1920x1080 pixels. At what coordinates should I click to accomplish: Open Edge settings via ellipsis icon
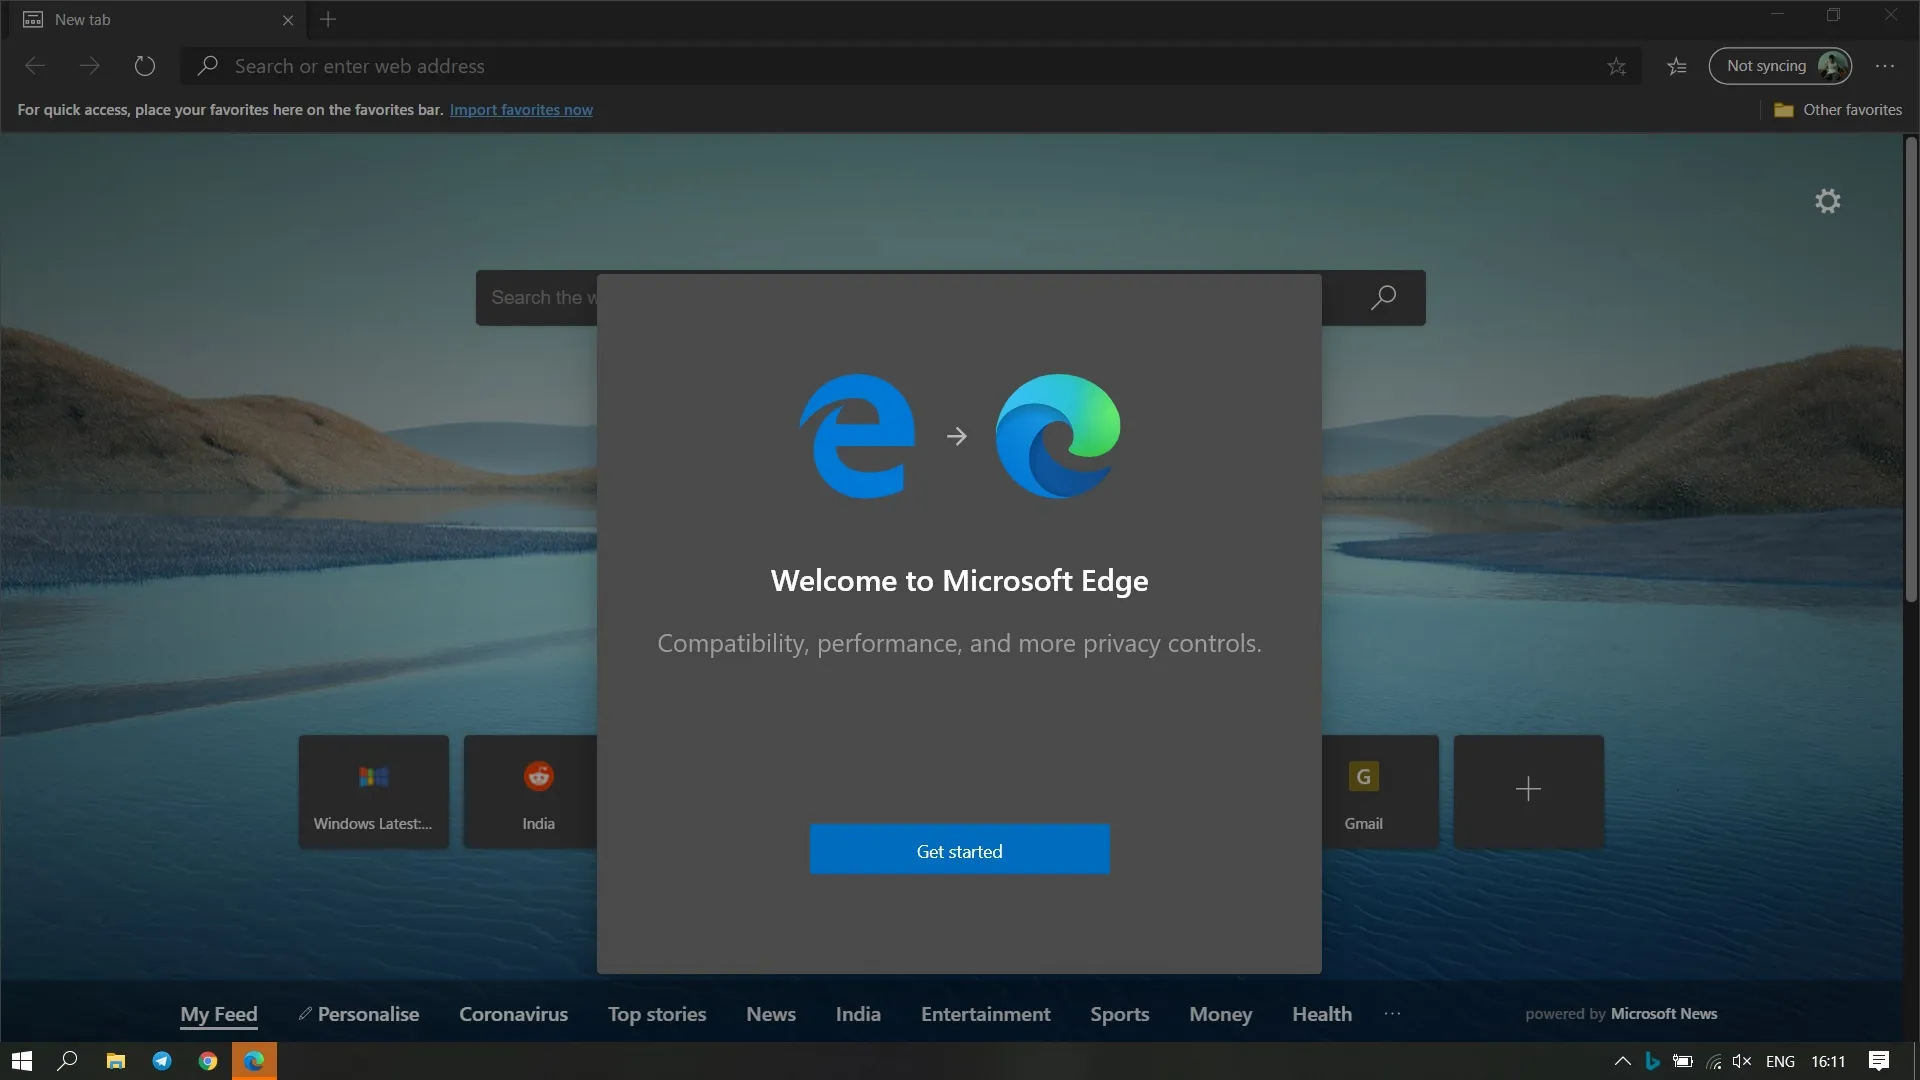point(1884,66)
